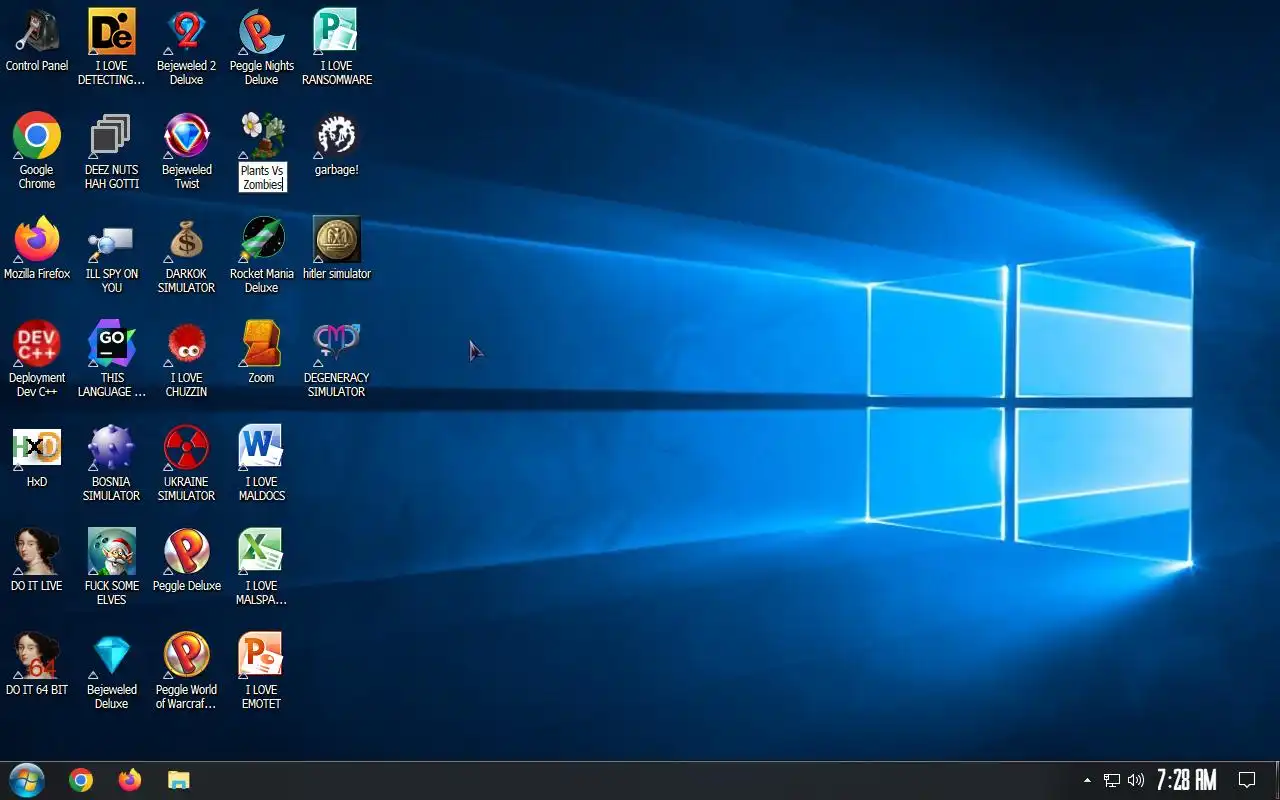Click the GO icon labeled THIS LANGUAGE

coord(112,344)
